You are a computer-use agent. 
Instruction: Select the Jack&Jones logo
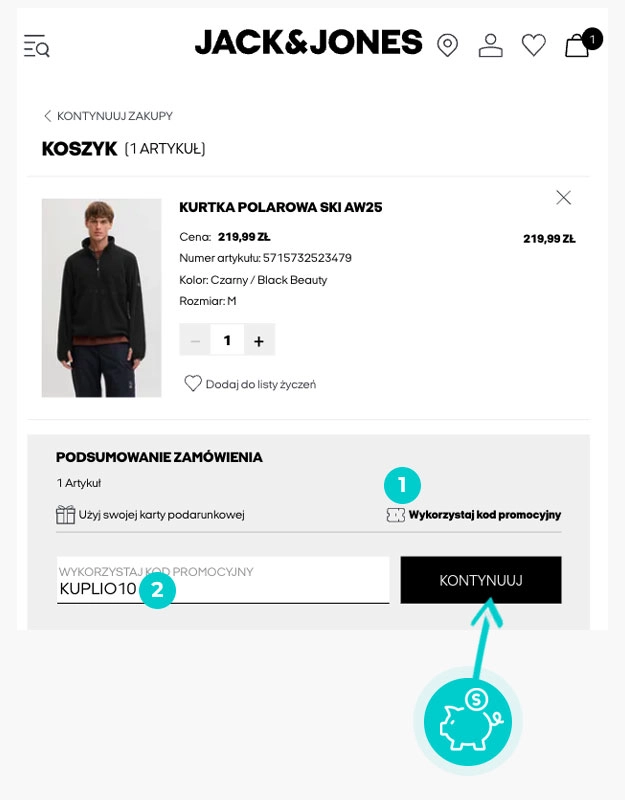click(305, 44)
